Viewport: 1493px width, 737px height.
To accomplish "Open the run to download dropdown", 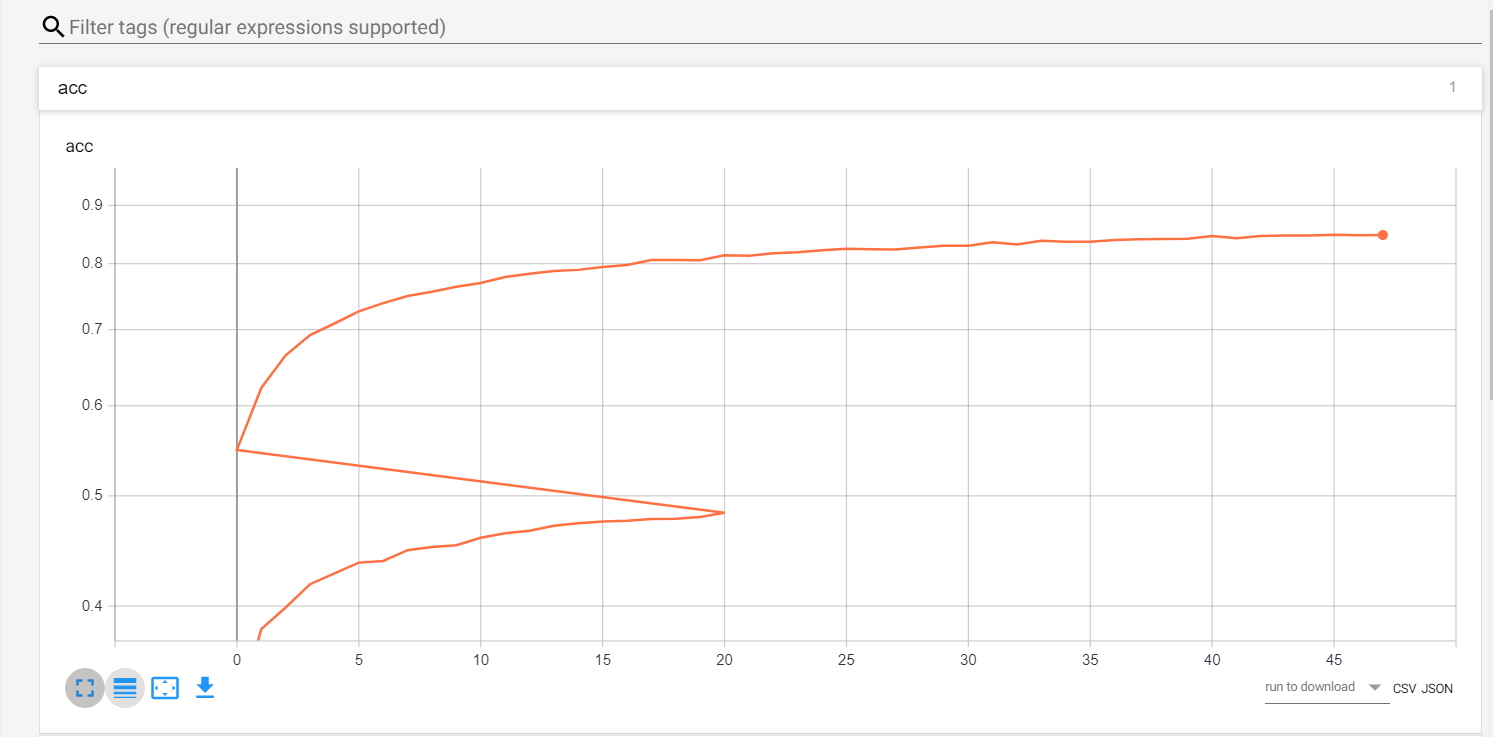I will (x=1326, y=688).
